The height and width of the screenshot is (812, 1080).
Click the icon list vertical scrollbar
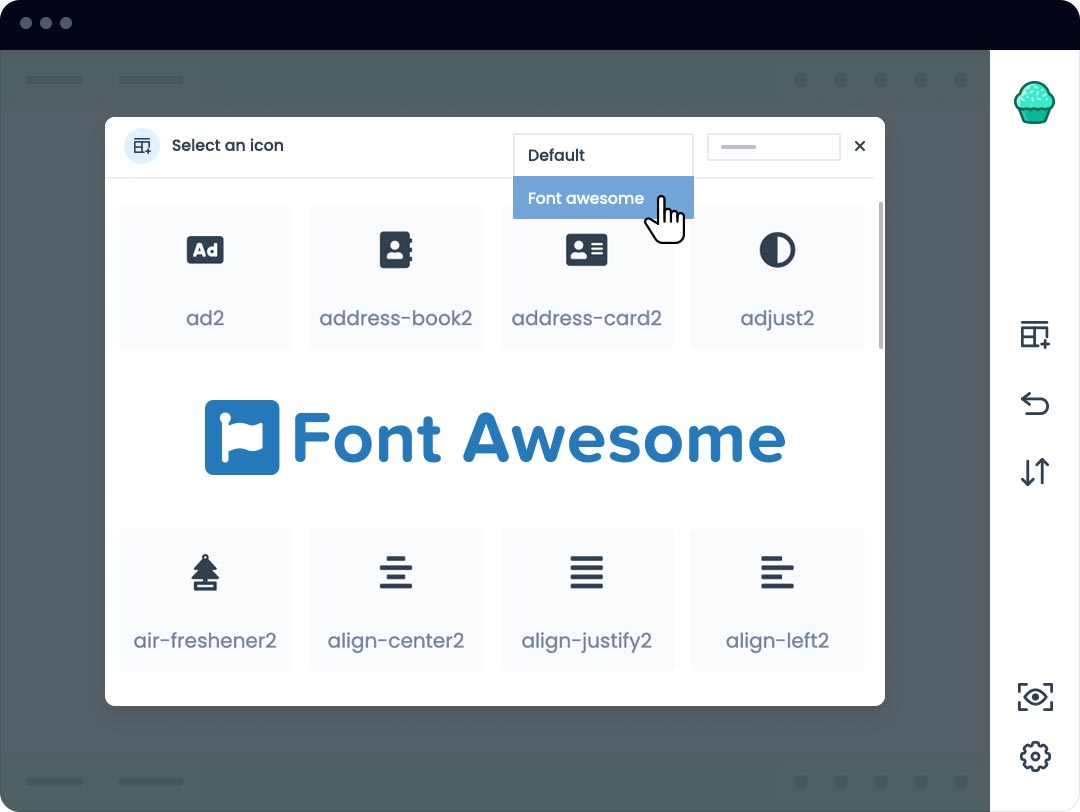(880, 275)
